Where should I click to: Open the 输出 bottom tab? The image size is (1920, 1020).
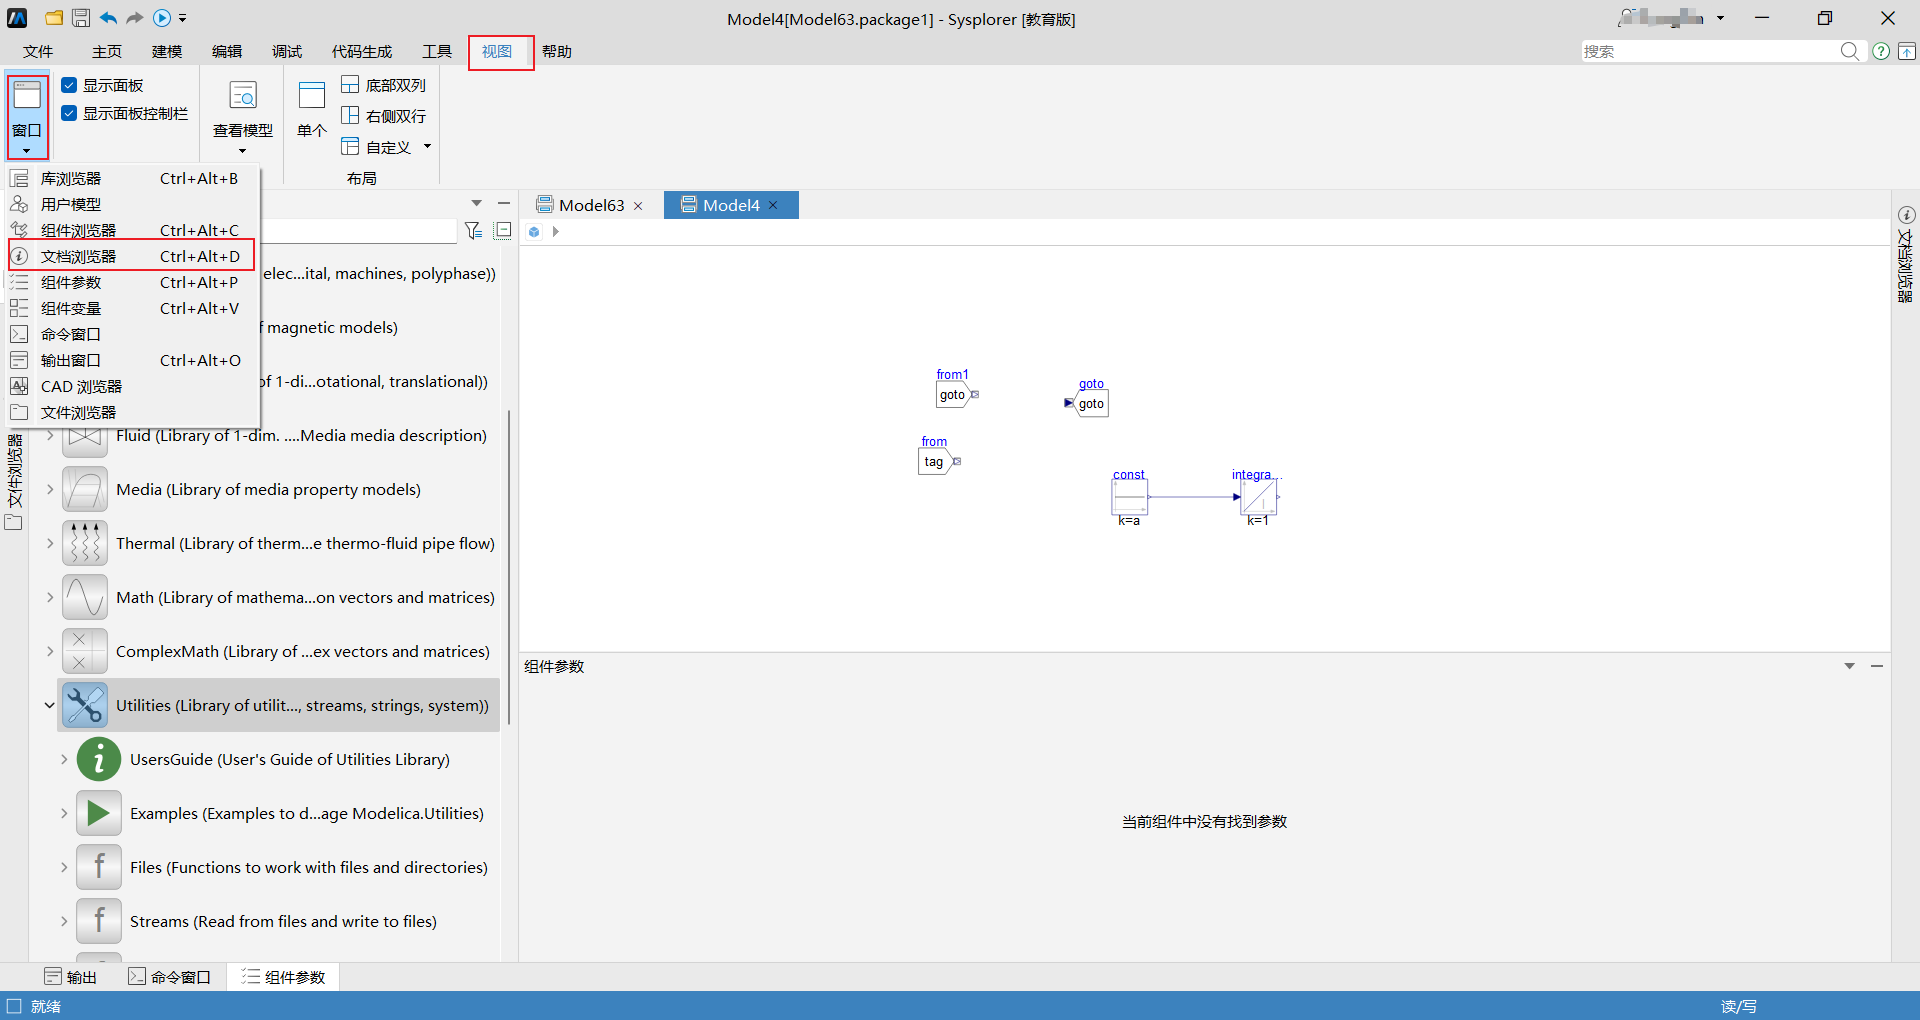71,977
